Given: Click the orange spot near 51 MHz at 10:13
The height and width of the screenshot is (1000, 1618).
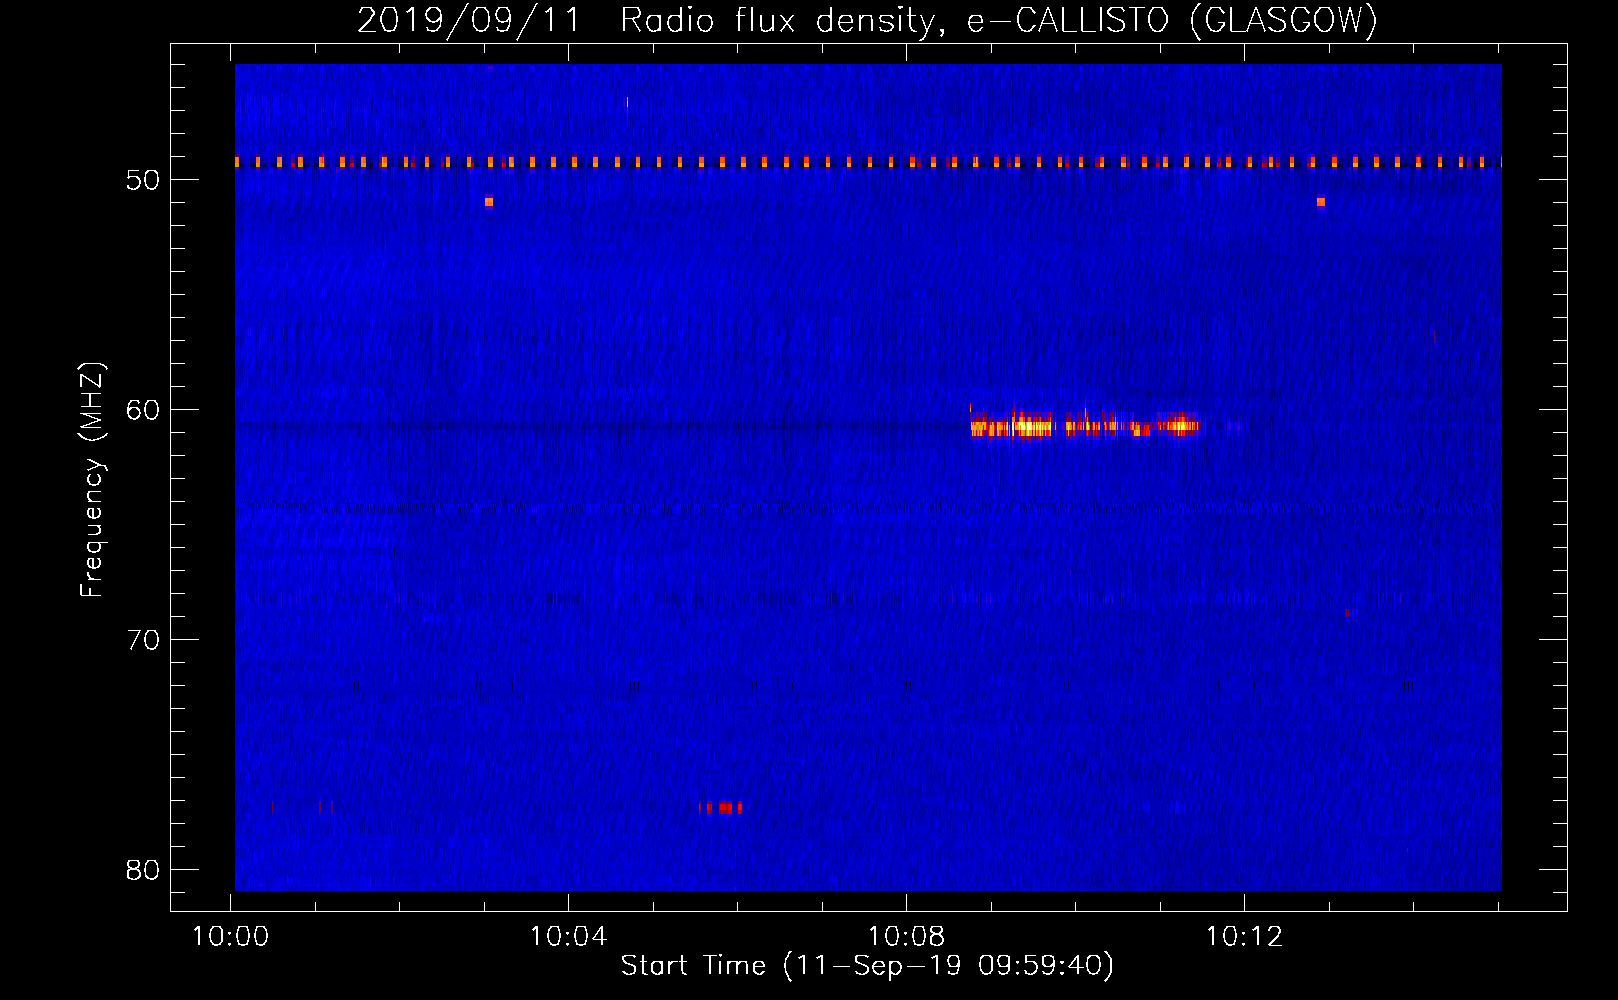Looking at the screenshot, I should 1321,202.
